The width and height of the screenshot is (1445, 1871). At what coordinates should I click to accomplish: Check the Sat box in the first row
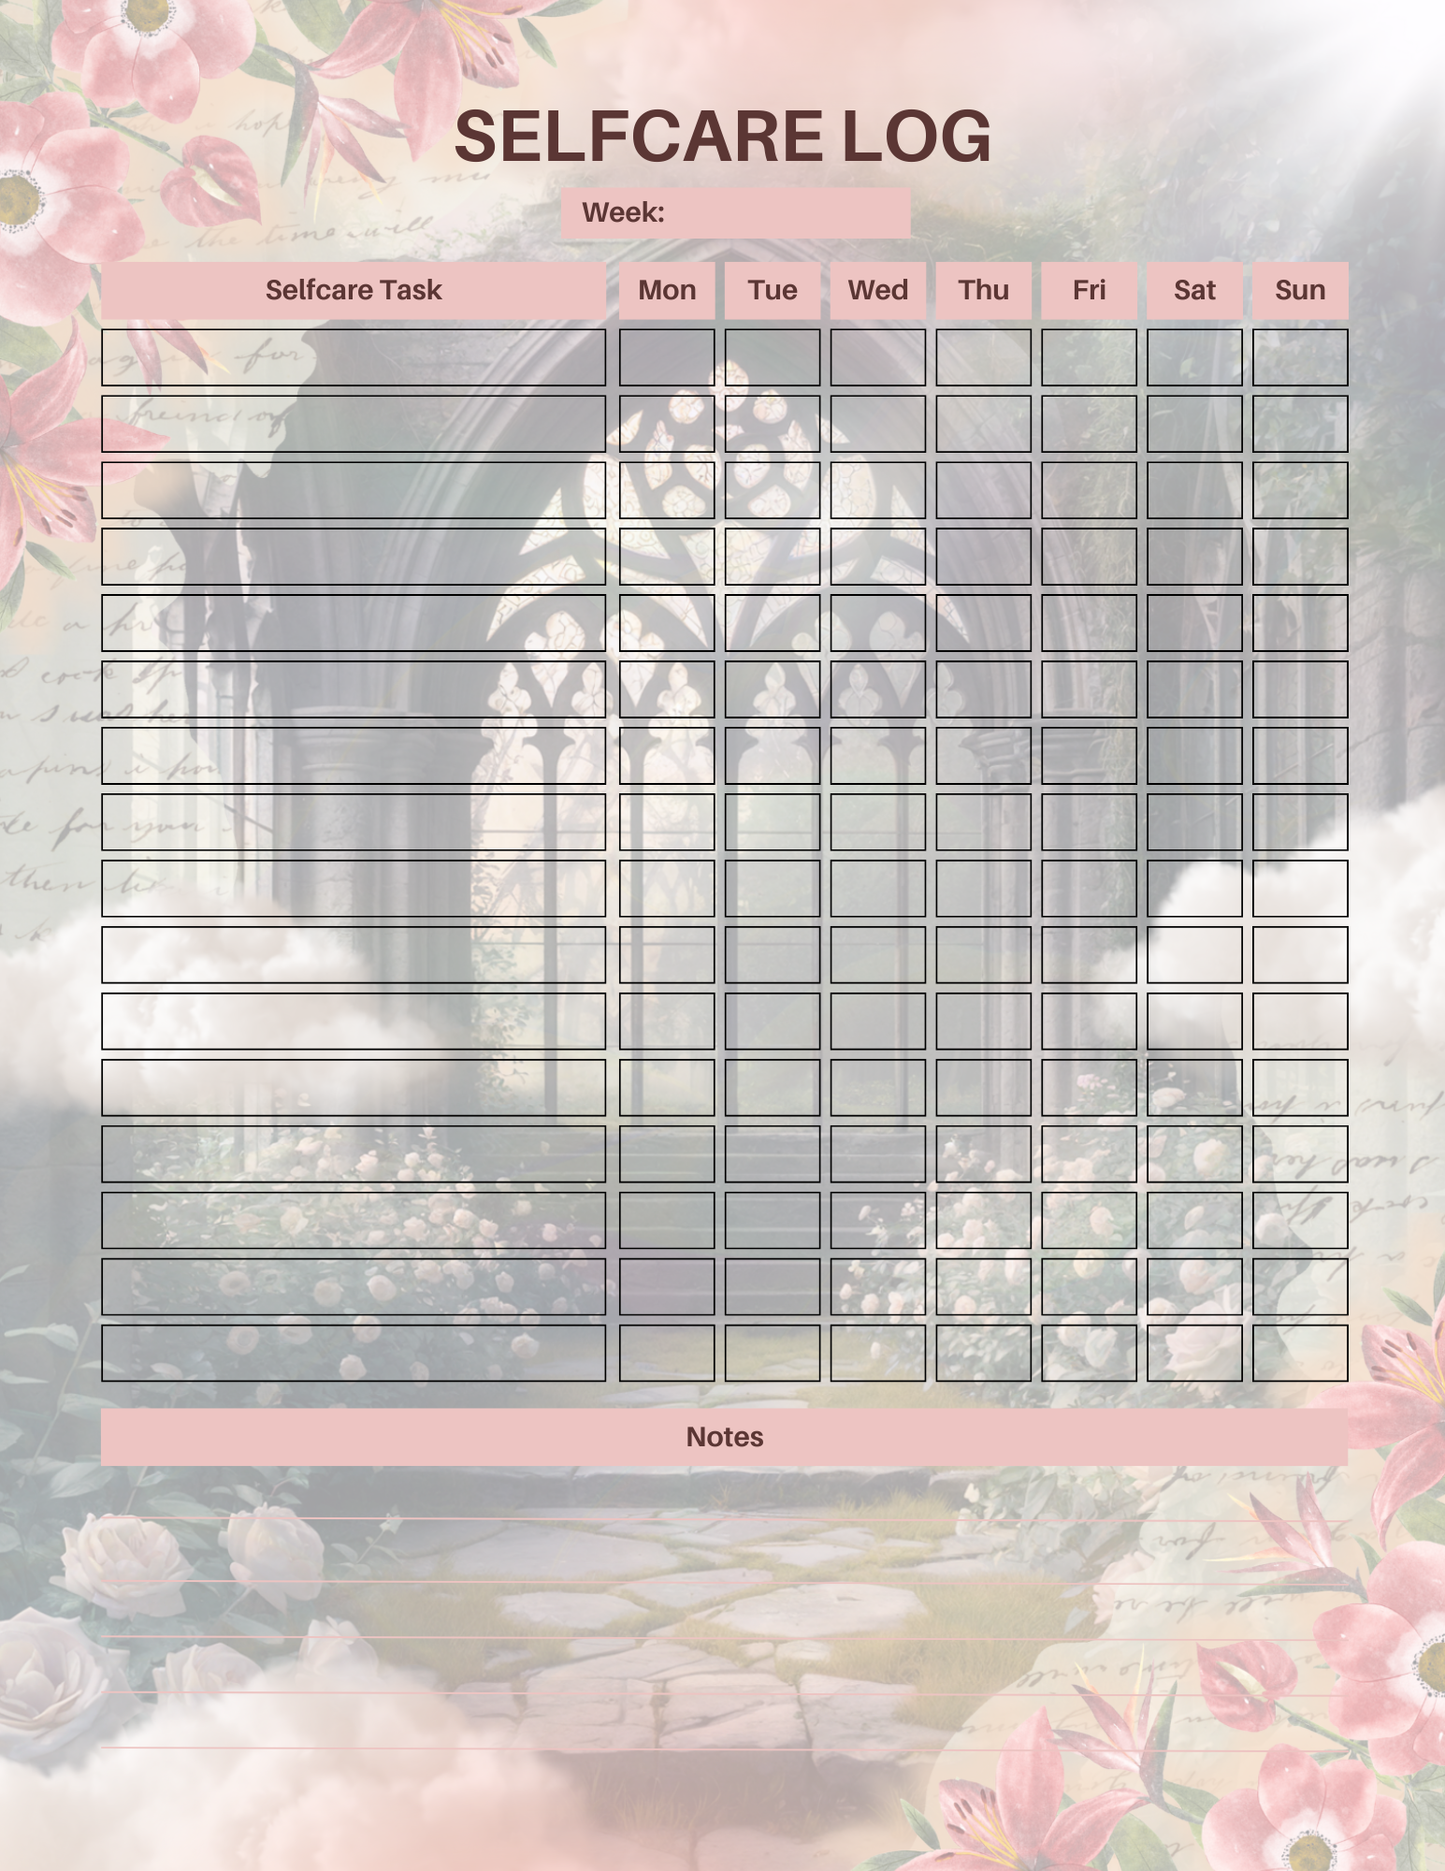coord(1194,357)
